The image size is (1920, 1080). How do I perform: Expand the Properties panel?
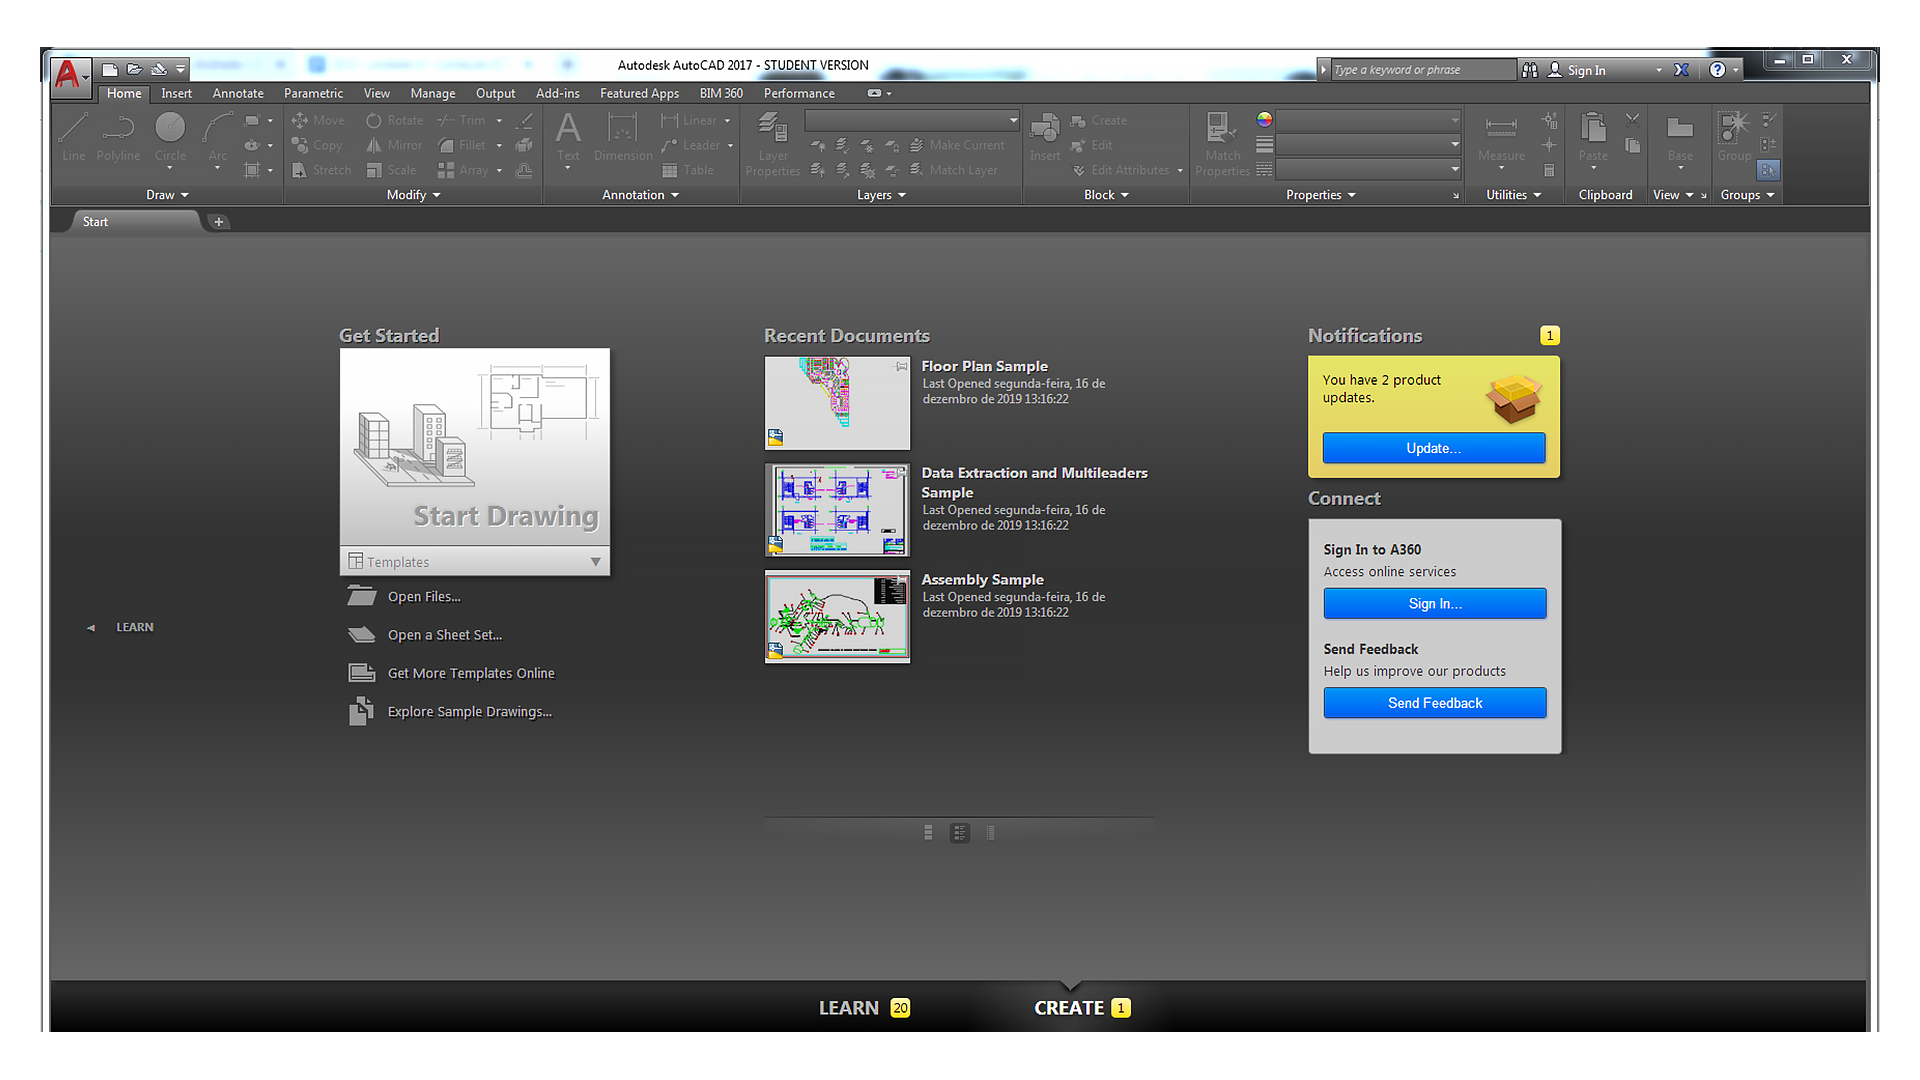click(1320, 195)
